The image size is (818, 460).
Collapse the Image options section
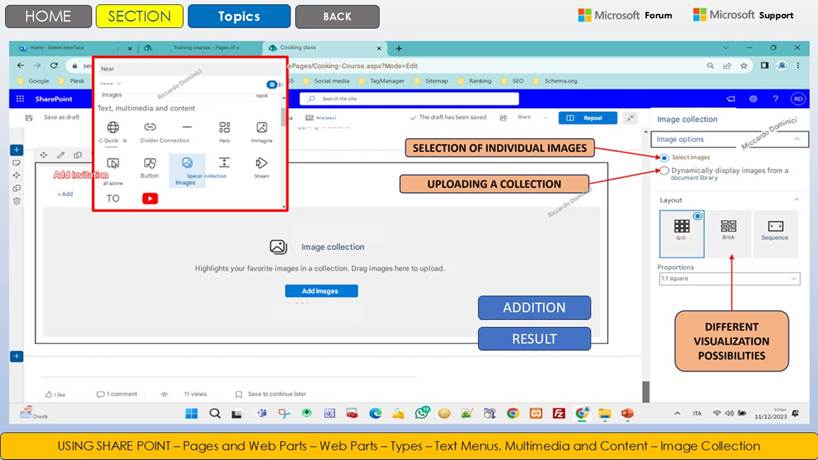[x=797, y=139]
